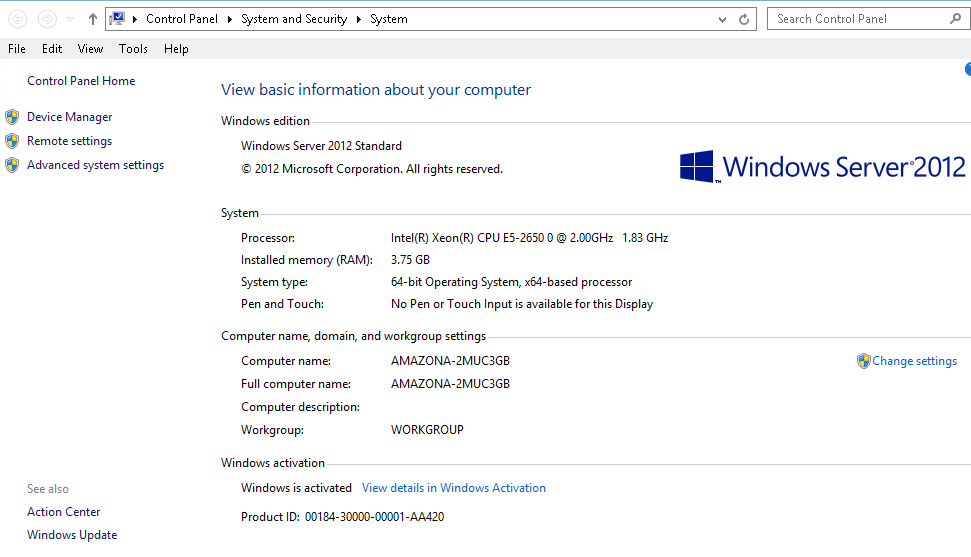Click 'No Pen or Touch Input' text

tap(522, 304)
